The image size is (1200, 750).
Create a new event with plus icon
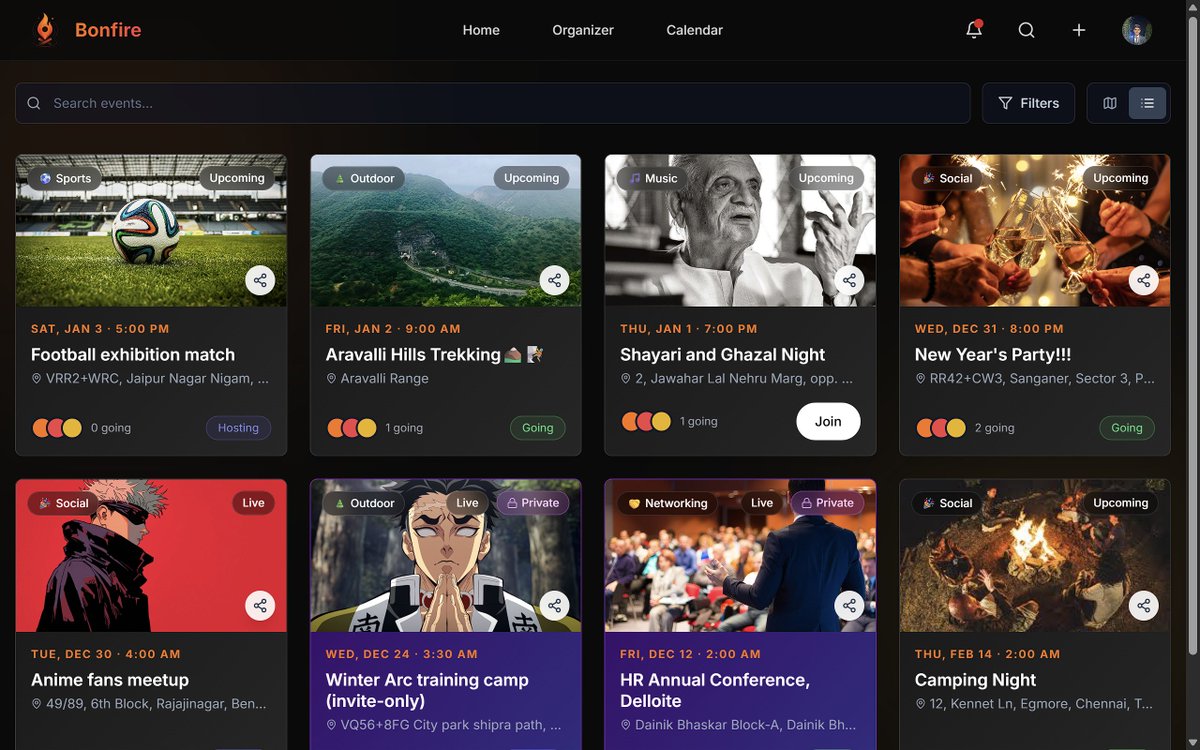1079,30
